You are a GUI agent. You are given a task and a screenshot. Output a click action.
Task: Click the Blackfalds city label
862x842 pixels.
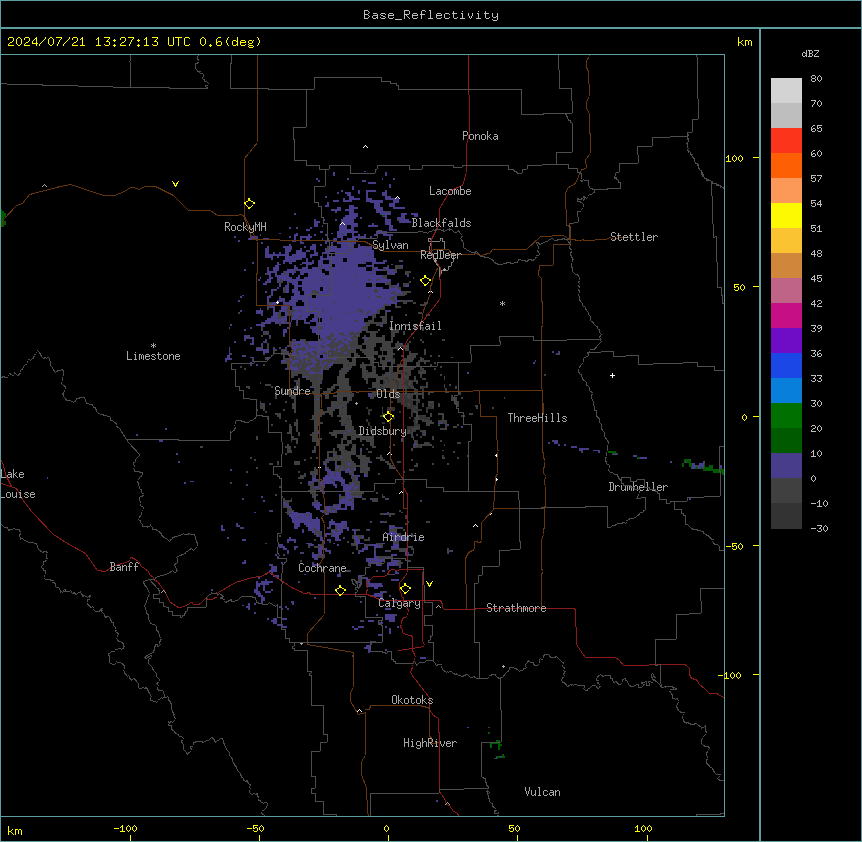point(441,223)
